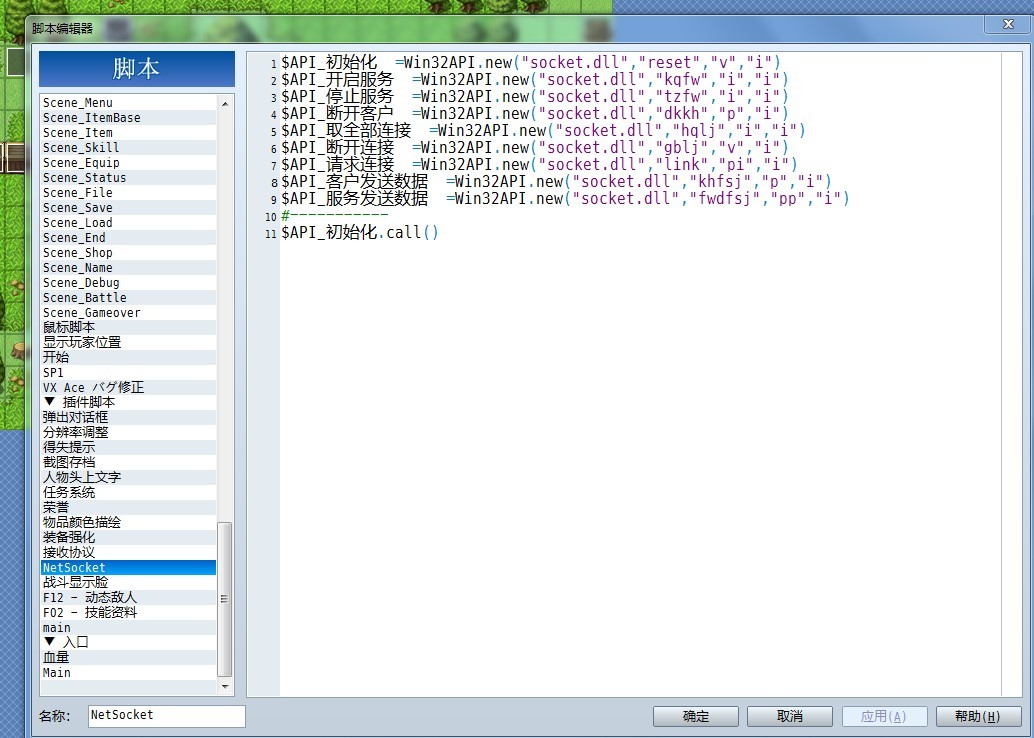Open the Scene_Load script
The image size is (1034, 738).
tap(129, 223)
